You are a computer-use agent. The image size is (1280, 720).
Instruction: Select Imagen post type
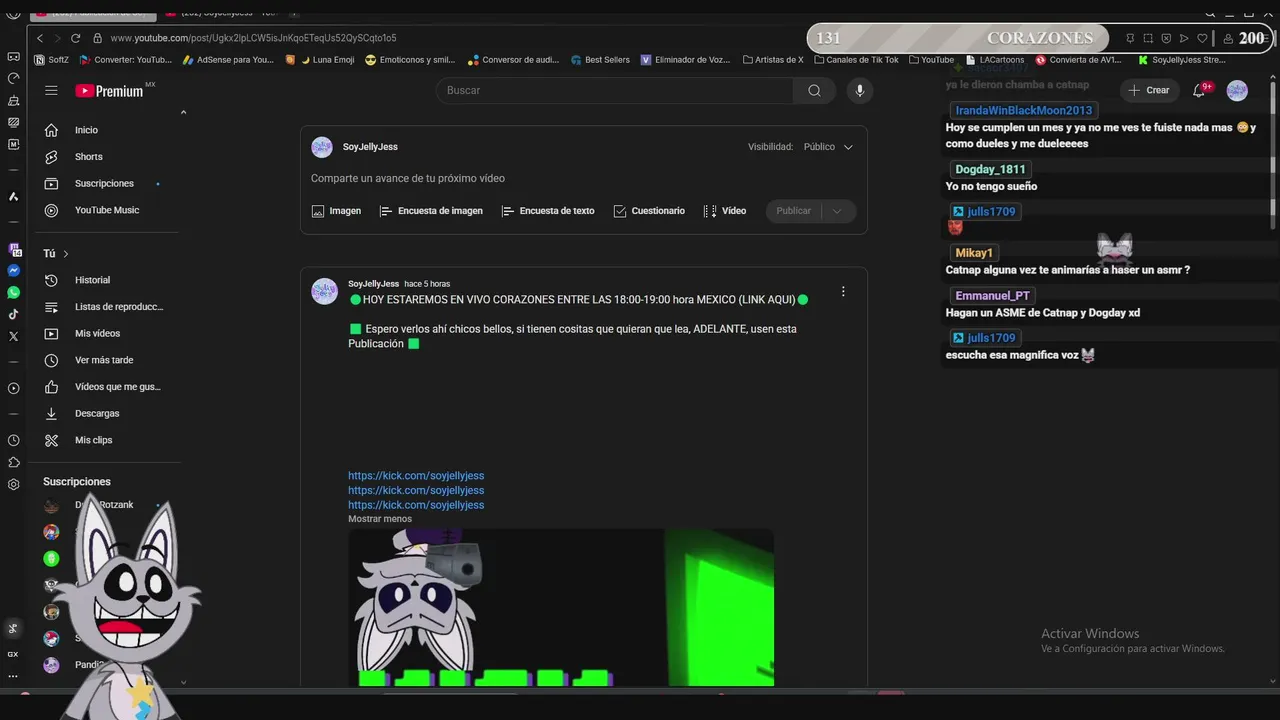point(336,211)
